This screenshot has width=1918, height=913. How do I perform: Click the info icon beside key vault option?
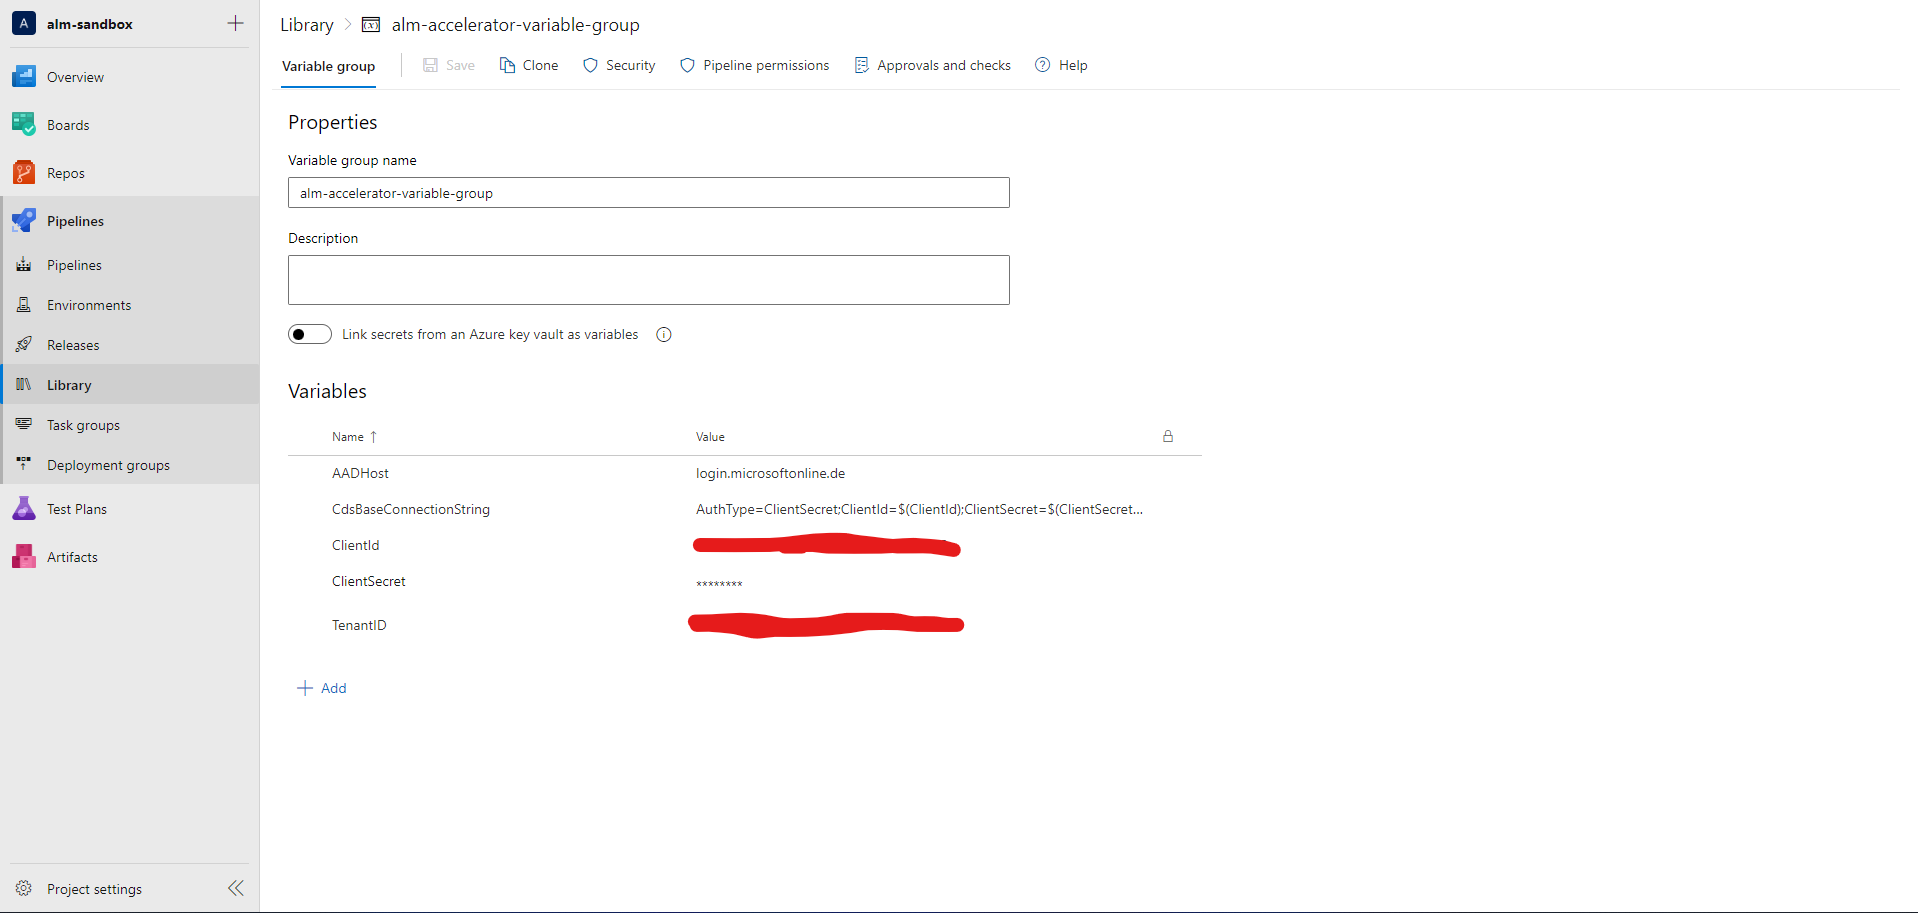coord(663,334)
